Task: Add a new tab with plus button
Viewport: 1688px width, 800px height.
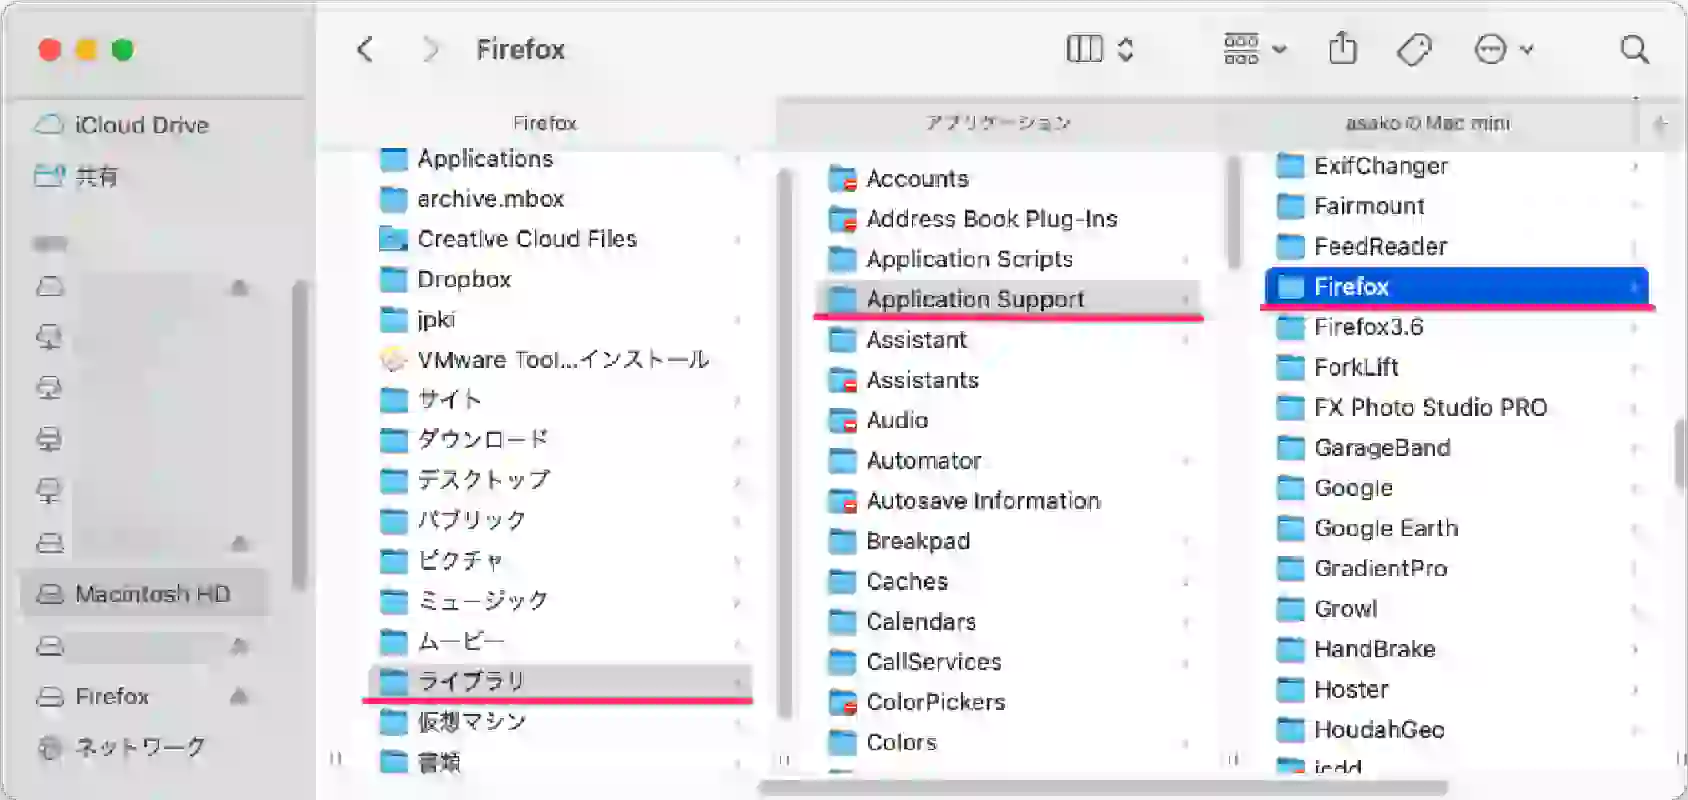Action: coord(1660,124)
